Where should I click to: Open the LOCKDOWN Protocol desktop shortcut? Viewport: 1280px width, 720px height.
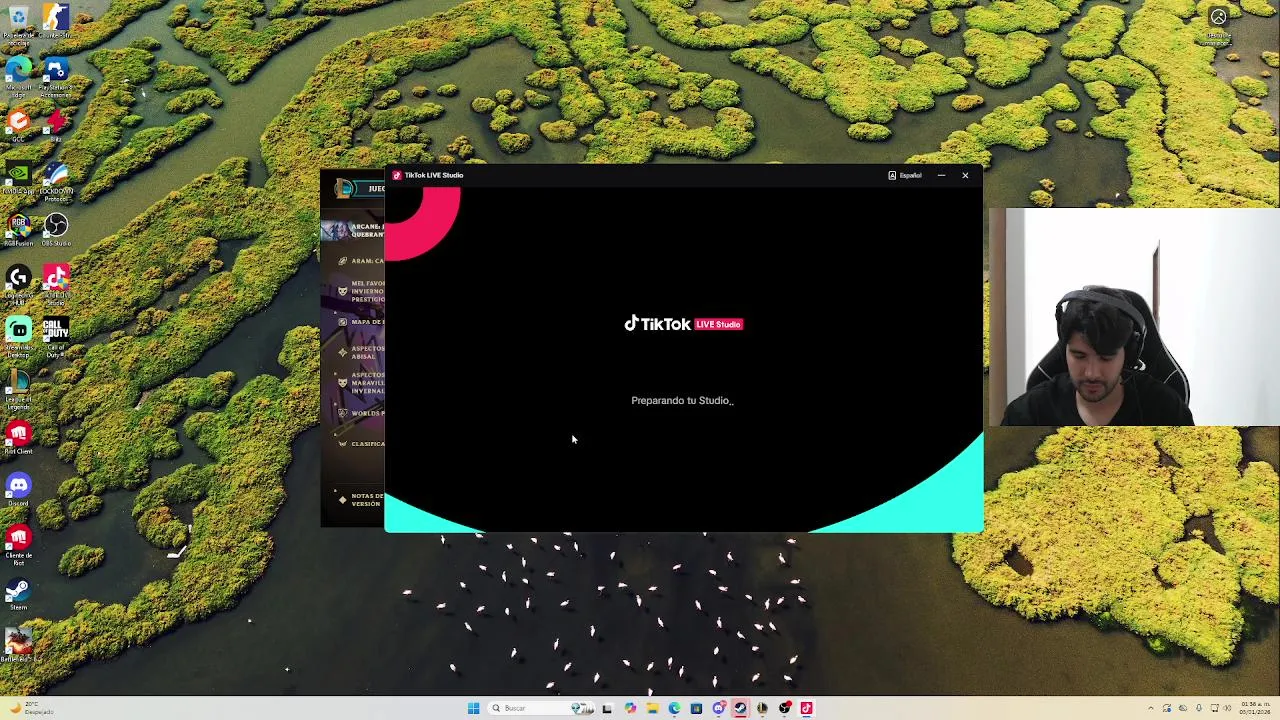click(56, 179)
